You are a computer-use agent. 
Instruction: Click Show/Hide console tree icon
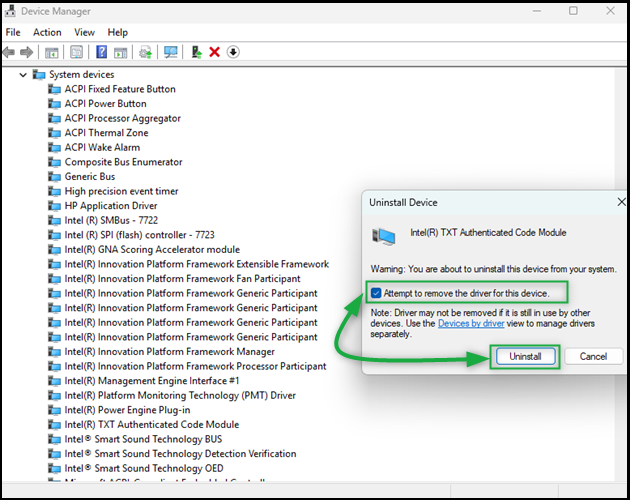(51, 52)
